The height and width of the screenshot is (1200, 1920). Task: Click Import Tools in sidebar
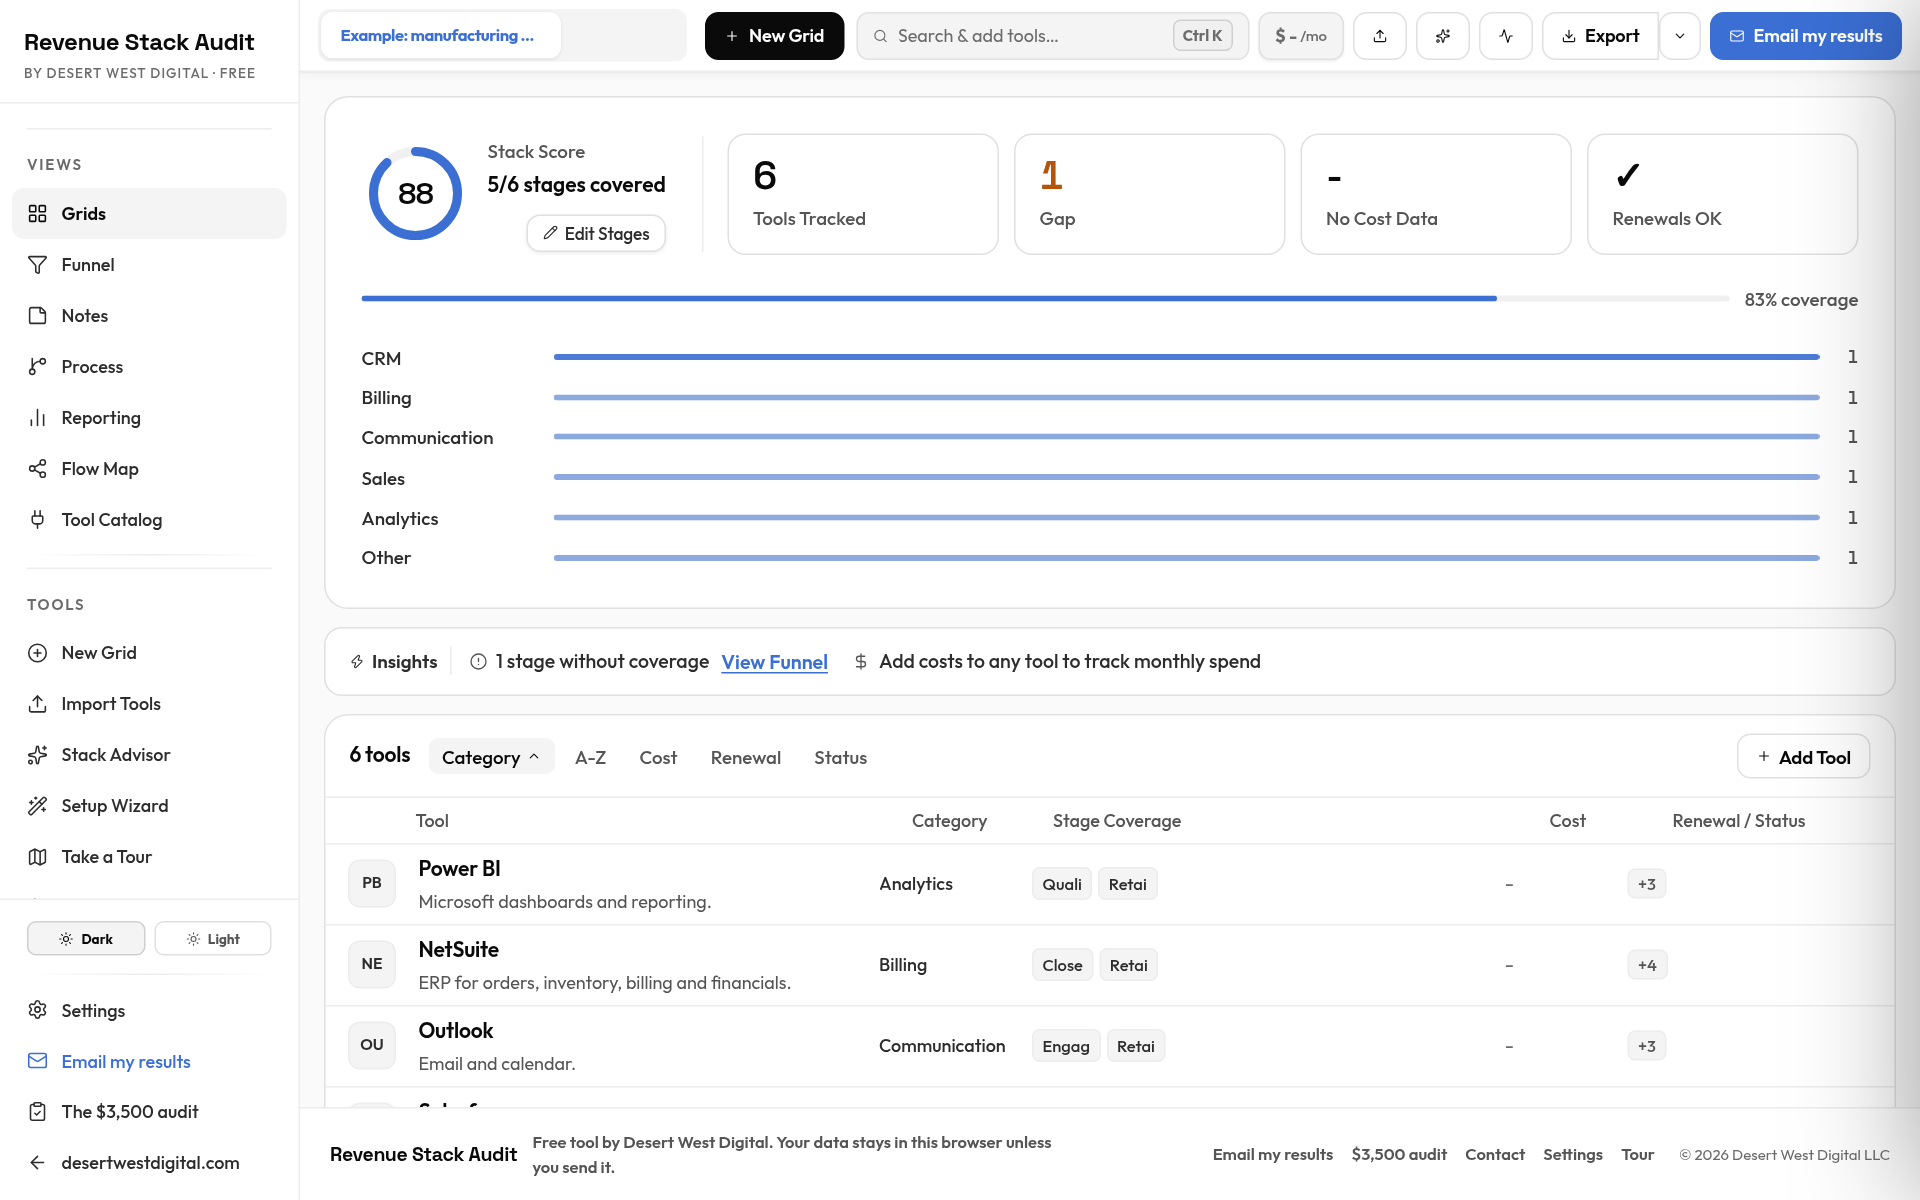click(149, 703)
